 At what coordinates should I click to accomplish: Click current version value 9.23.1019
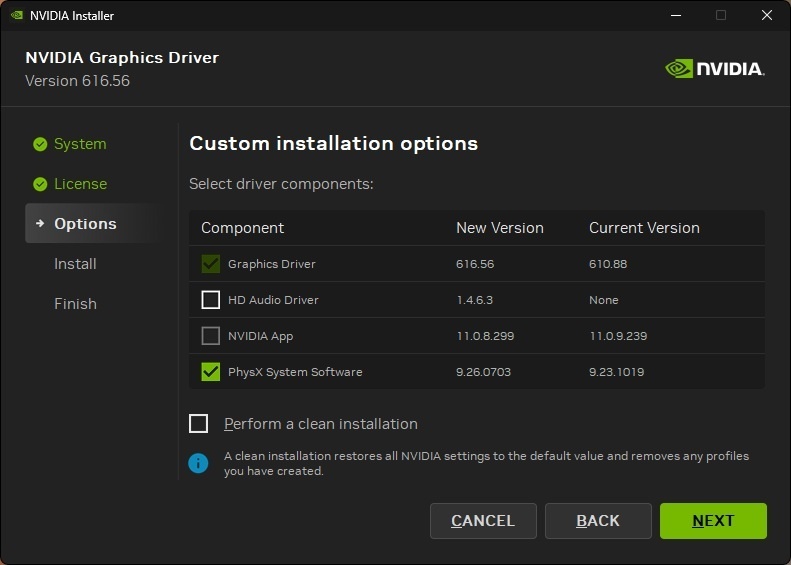click(x=616, y=372)
